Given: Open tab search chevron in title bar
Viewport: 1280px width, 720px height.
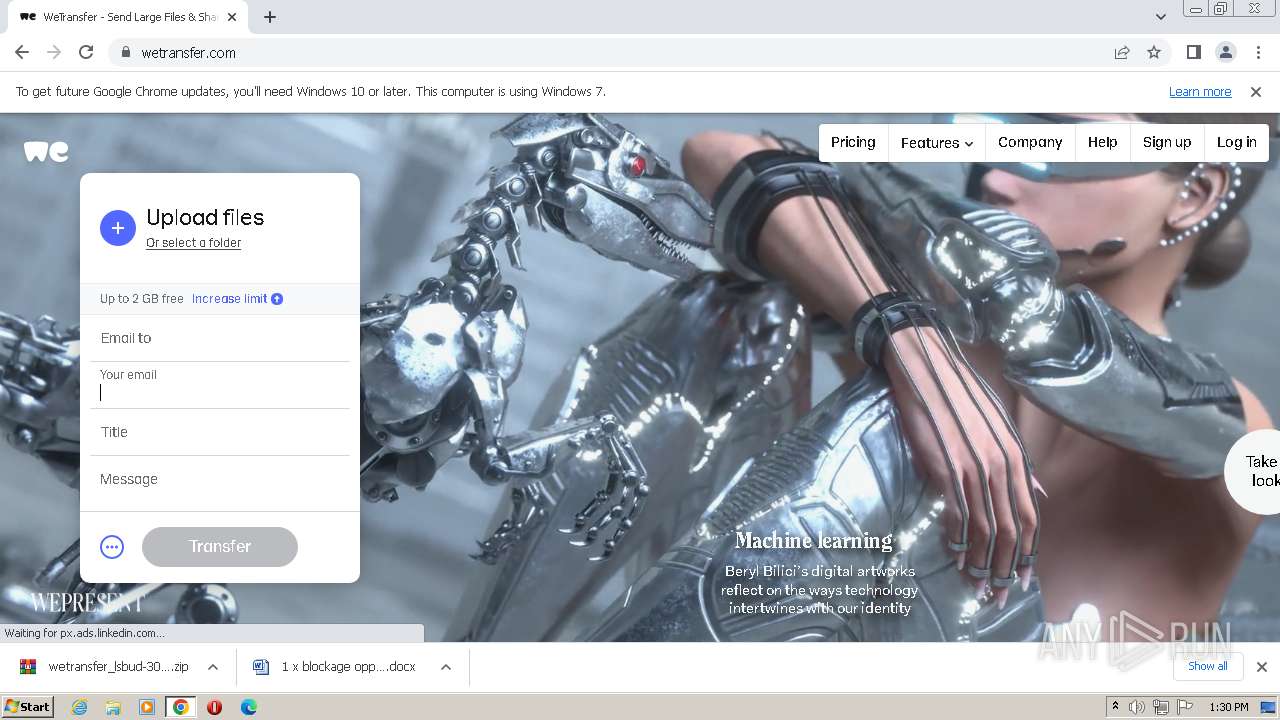Looking at the screenshot, I should pyautogui.click(x=1160, y=17).
